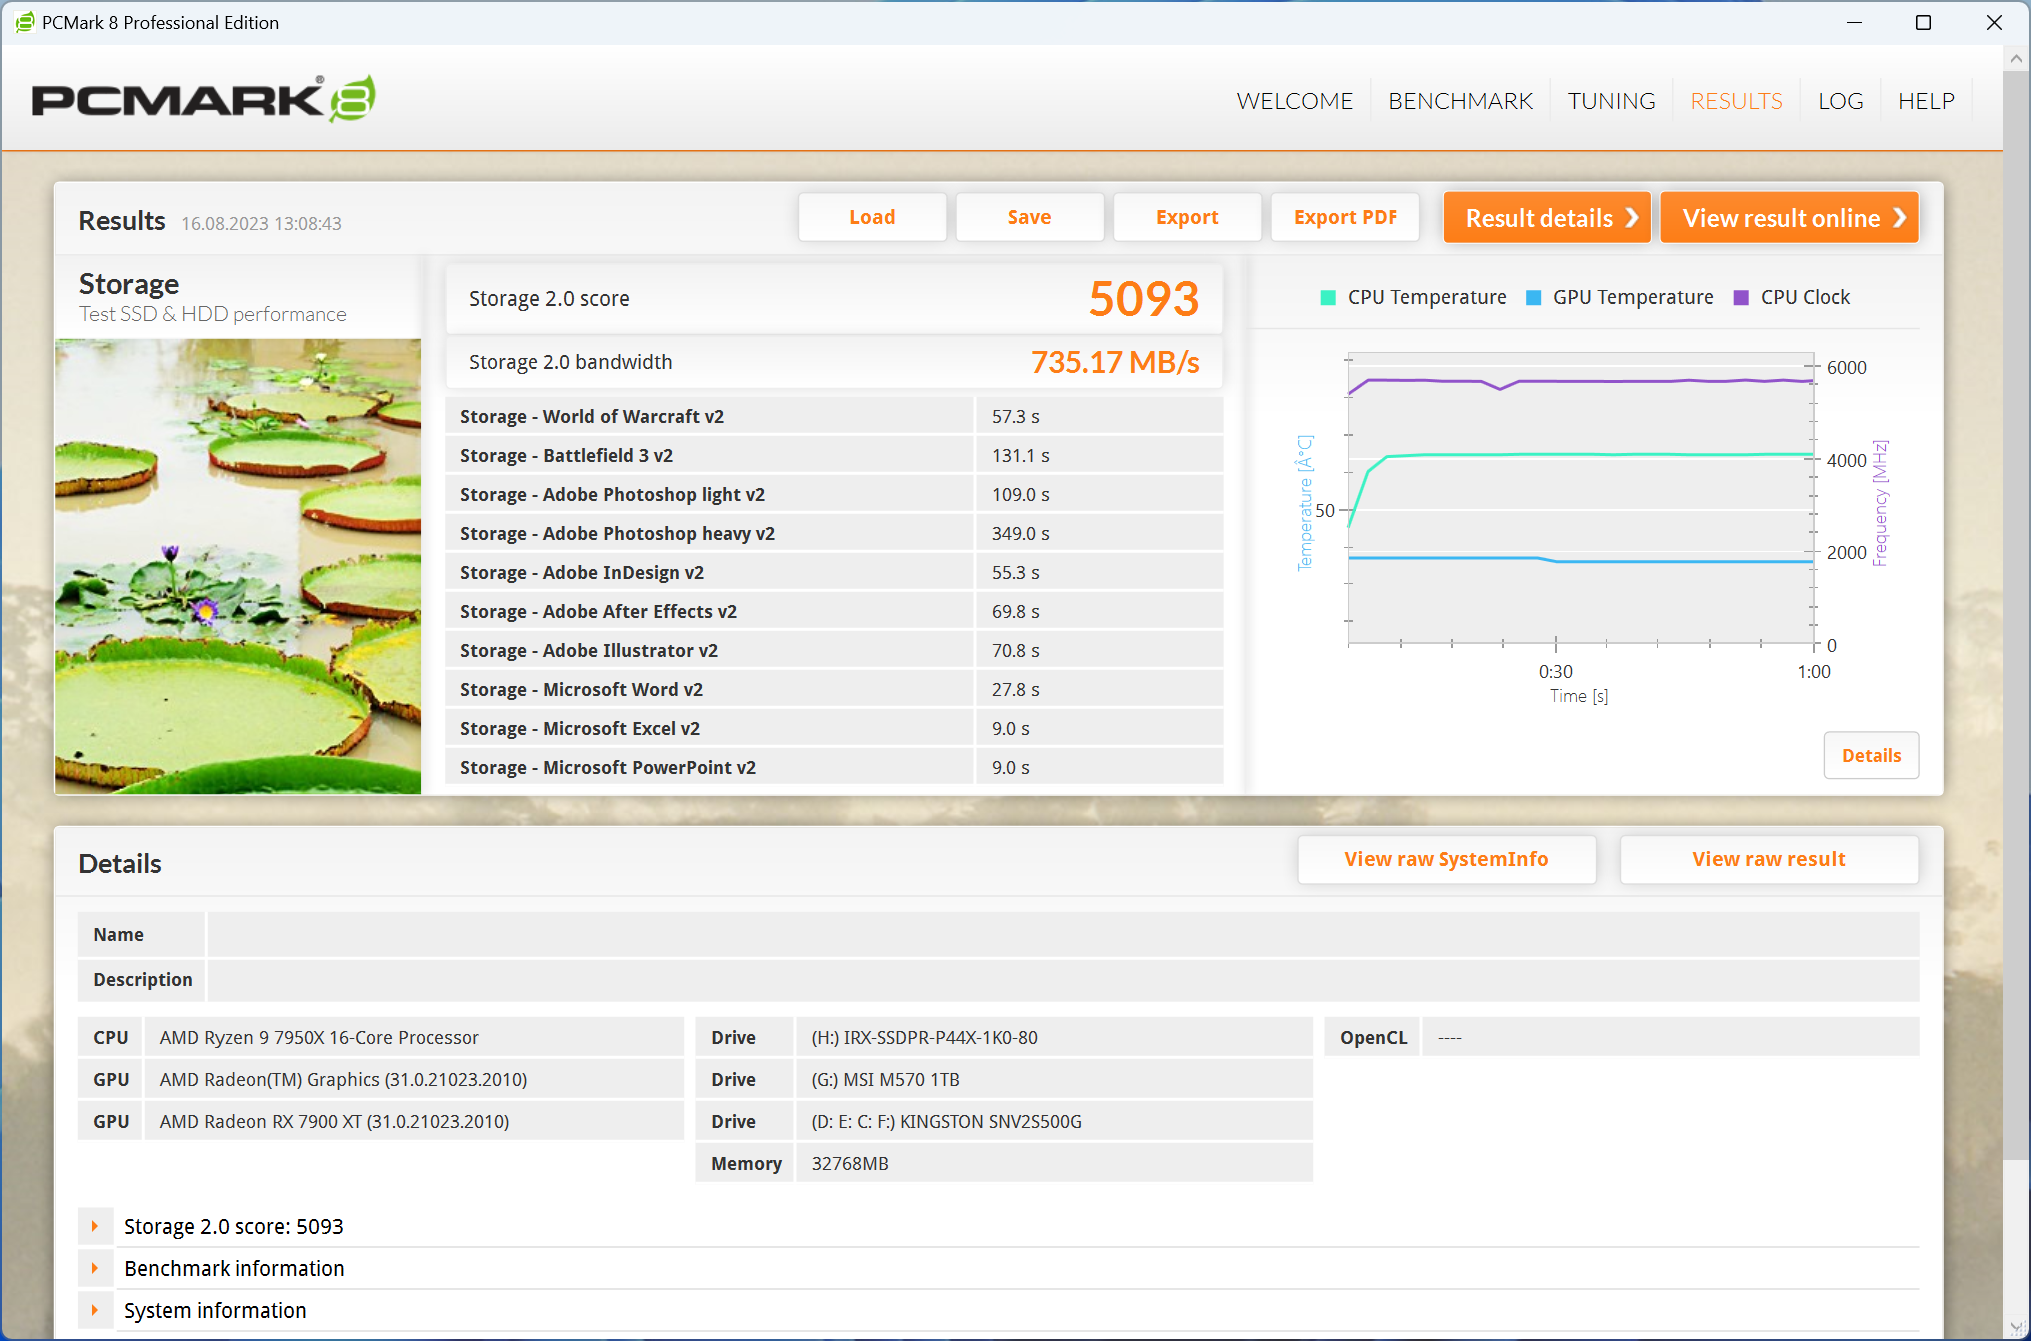2031x1341 pixels.
Task: Open the LOG tab
Action: pos(1840,101)
